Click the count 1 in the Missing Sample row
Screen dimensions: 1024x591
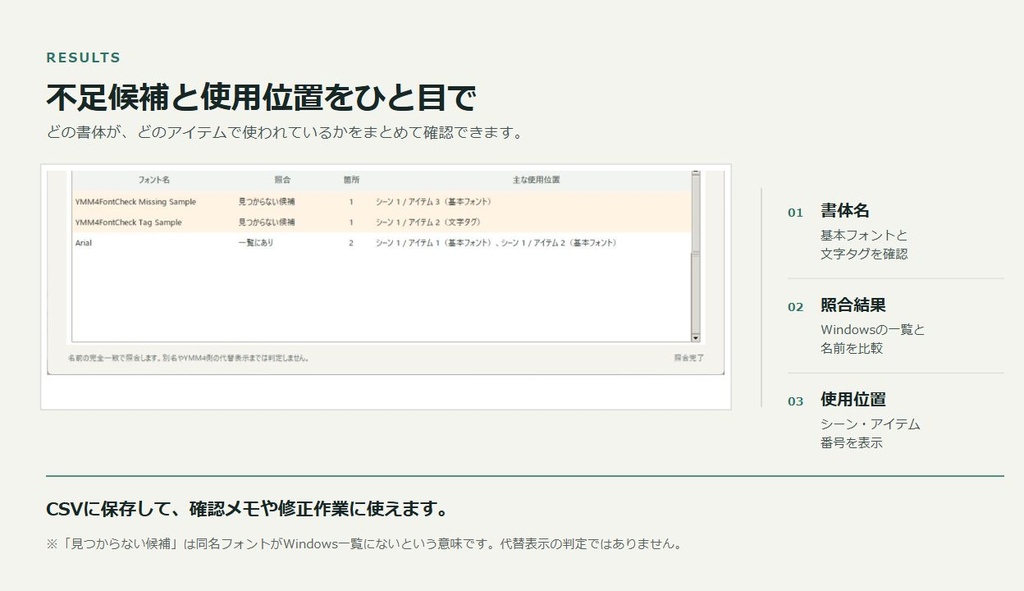tap(351, 202)
